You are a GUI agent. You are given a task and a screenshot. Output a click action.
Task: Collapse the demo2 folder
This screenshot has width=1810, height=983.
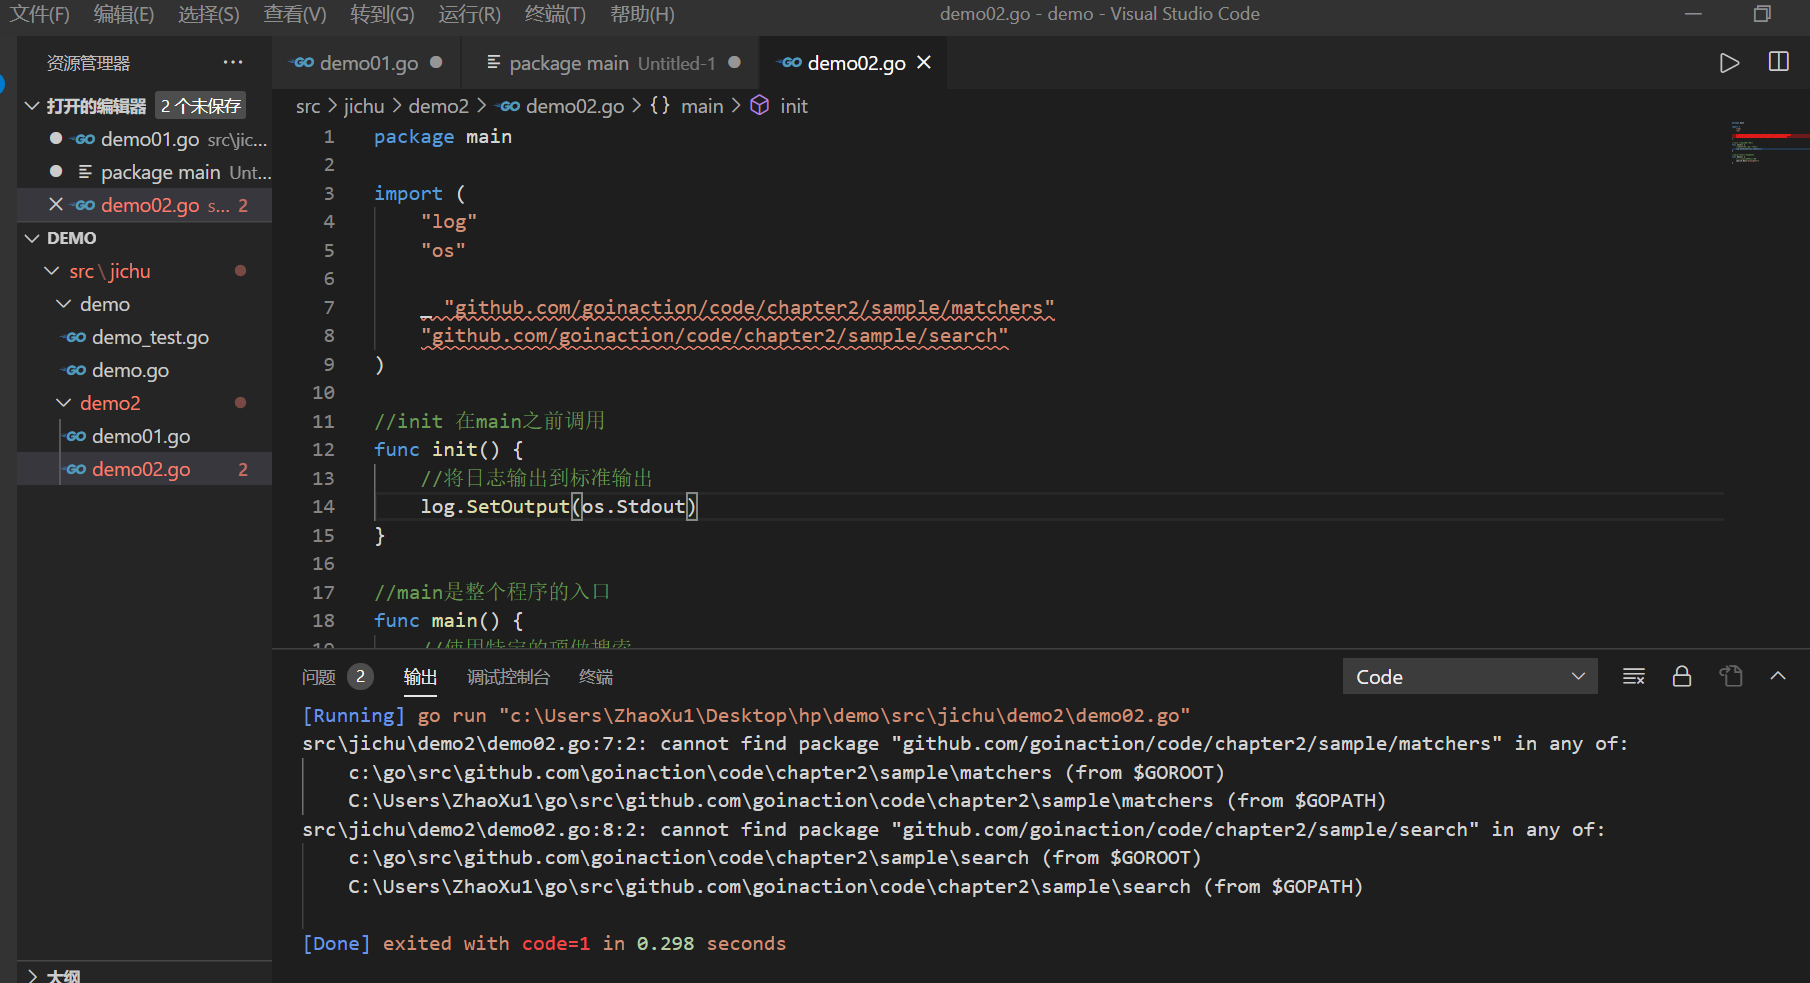[x=63, y=403]
